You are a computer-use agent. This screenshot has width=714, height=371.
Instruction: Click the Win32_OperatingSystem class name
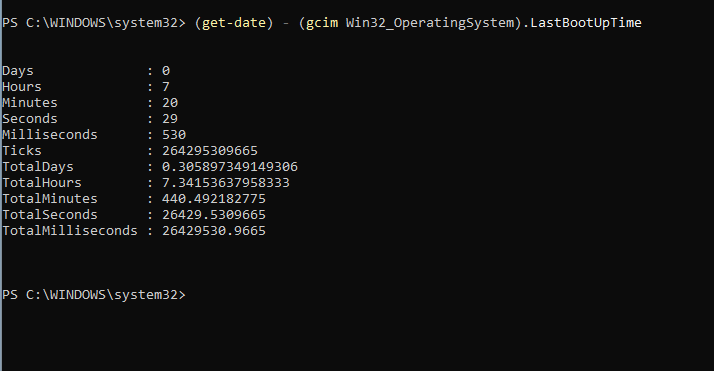(x=430, y=23)
